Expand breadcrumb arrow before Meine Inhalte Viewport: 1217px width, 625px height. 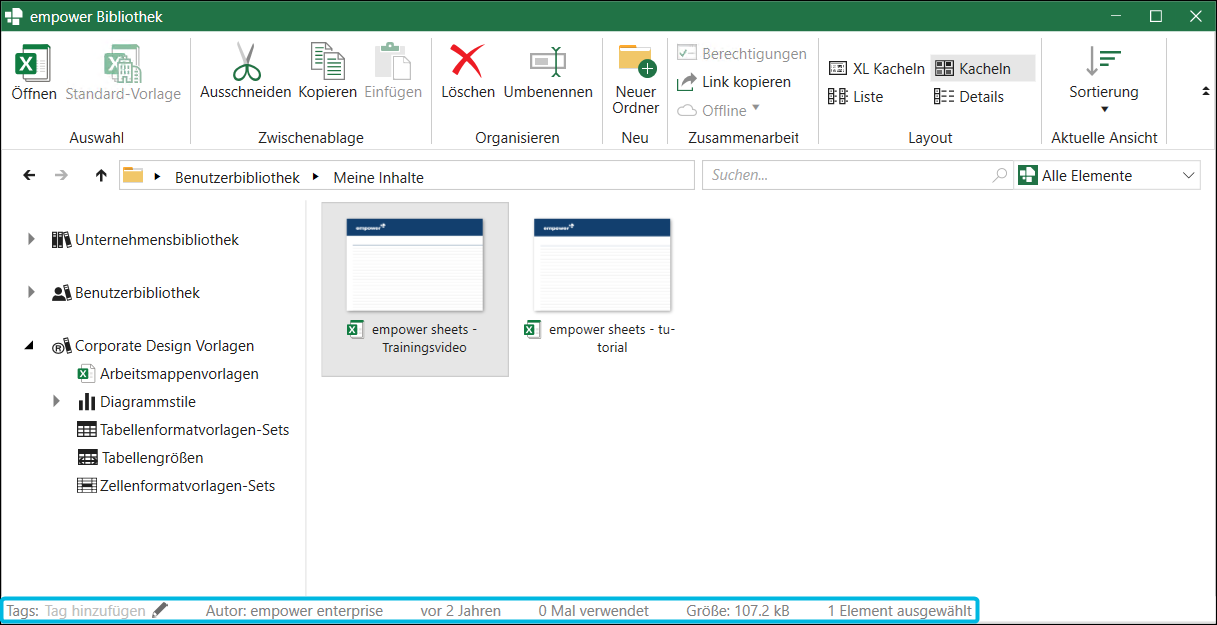tap(316, 177)
